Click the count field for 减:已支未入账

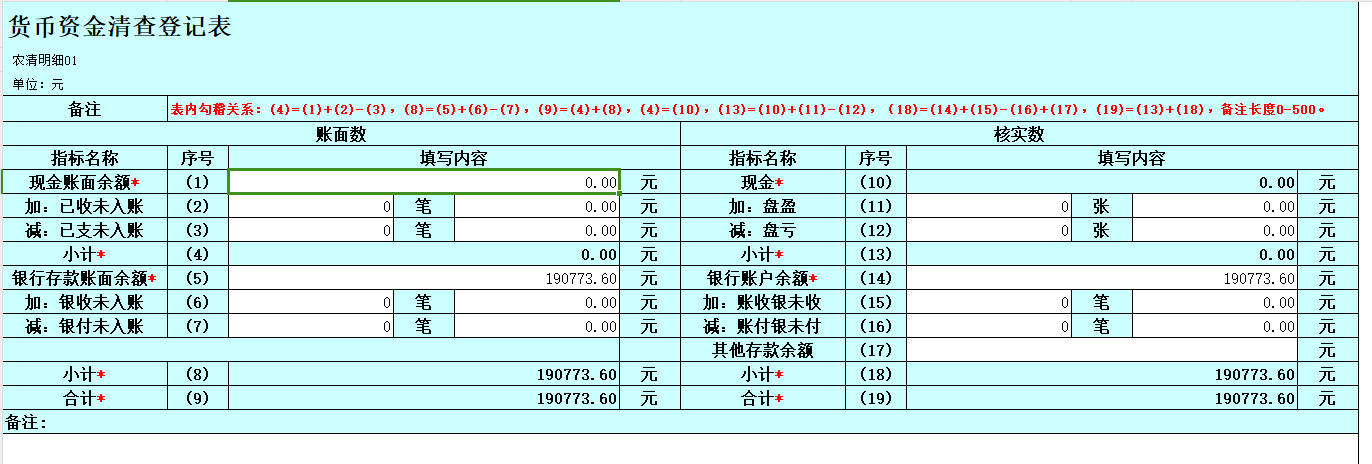(x=311, y=230)
